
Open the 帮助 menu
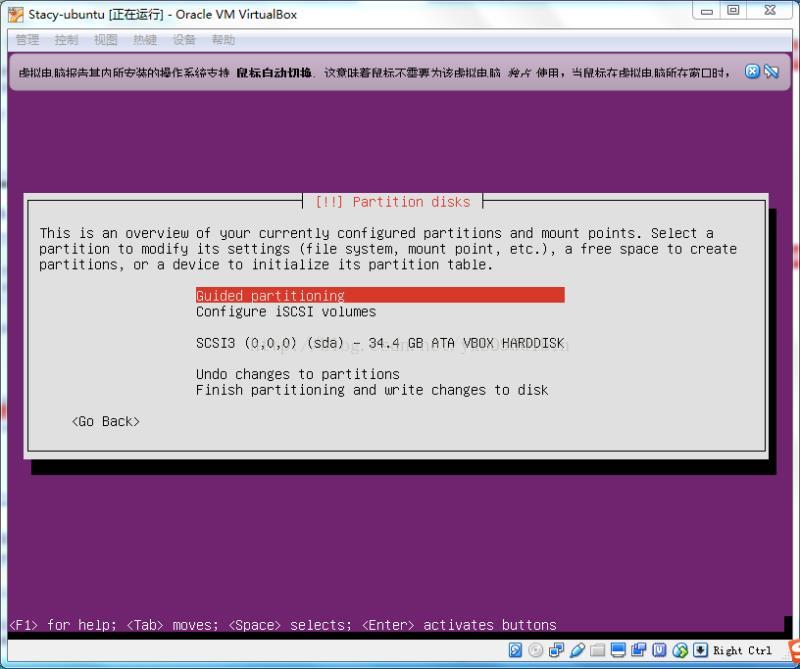[223, 40]
